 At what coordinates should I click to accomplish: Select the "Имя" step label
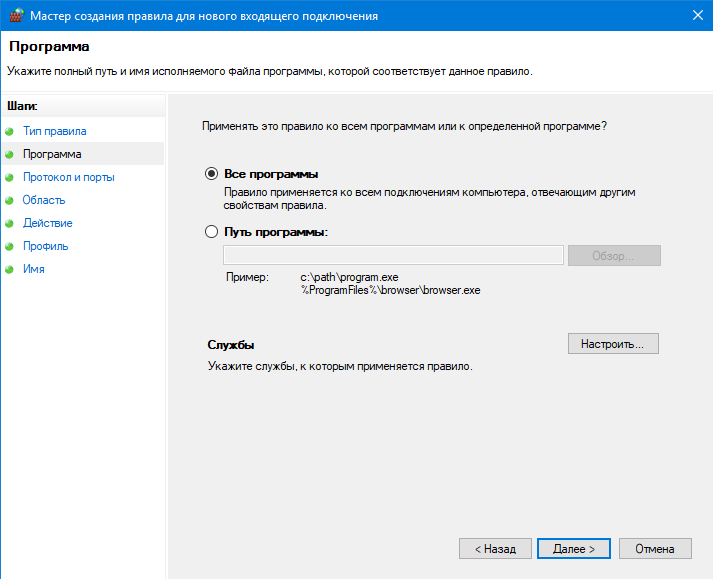pyautogui.click(x=33, y=269)
